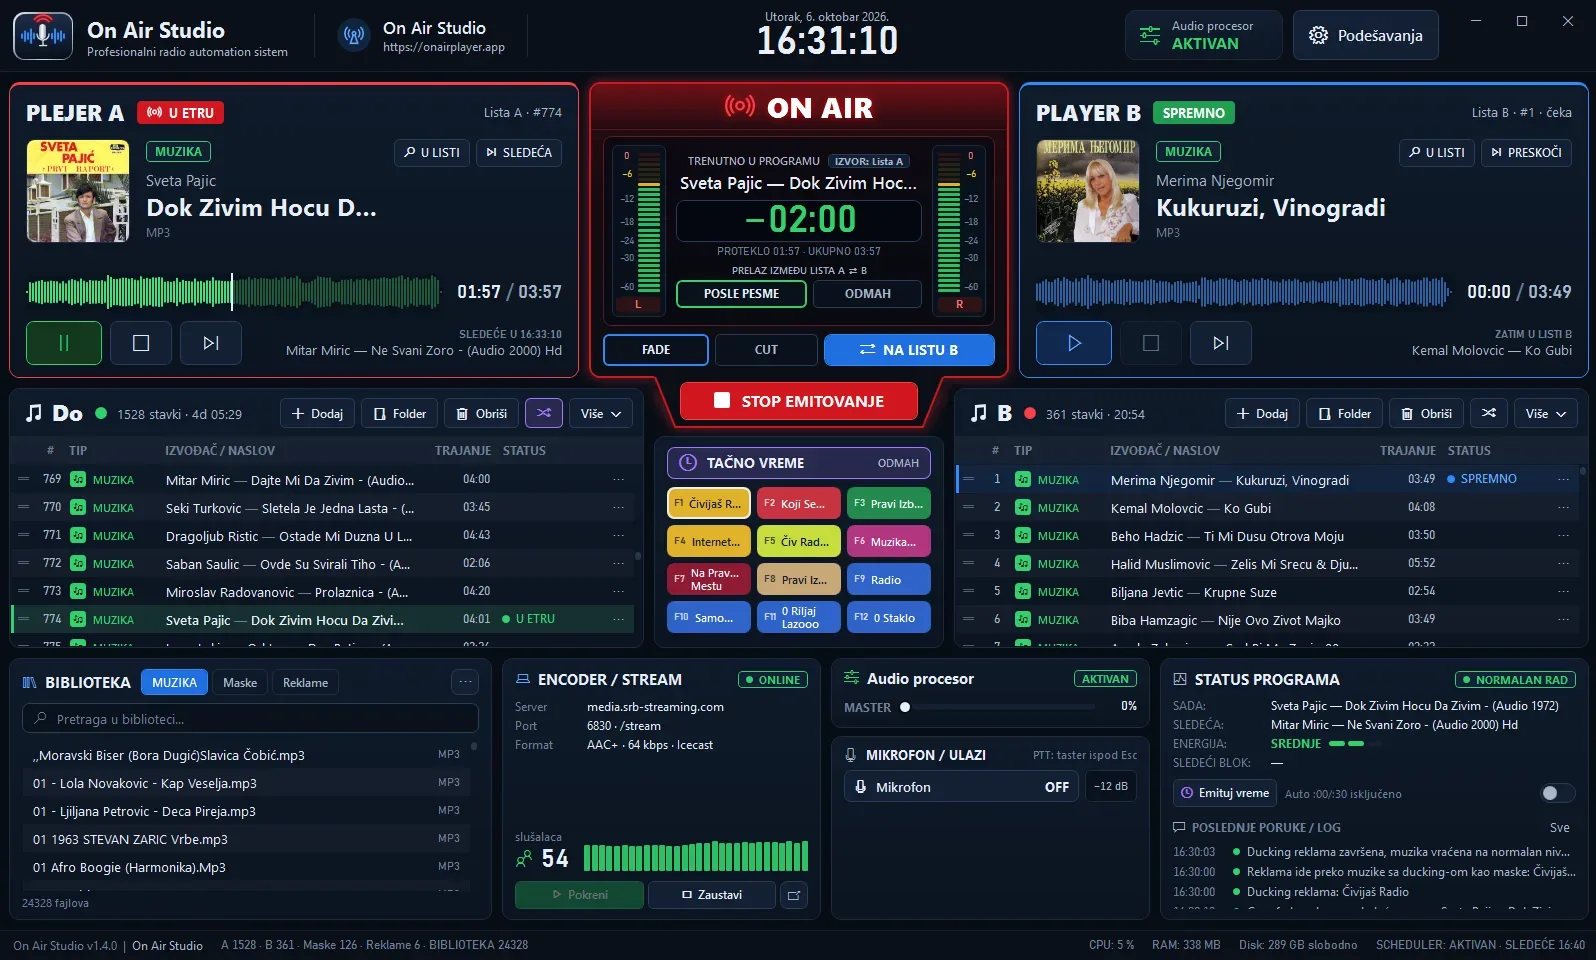Switch library to Maske tab
Screen dimensions: 1596x960
coord(240,682)
